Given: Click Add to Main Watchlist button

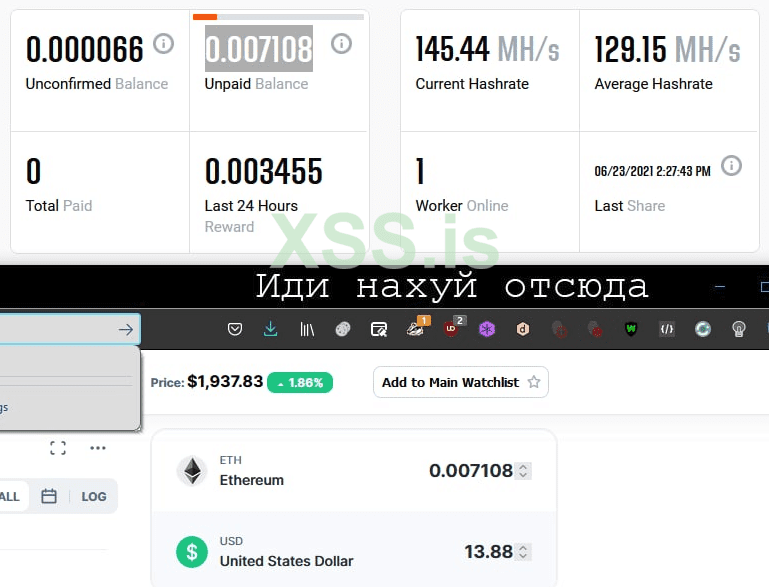Looking at the screenshot, I should coord(461,382).
